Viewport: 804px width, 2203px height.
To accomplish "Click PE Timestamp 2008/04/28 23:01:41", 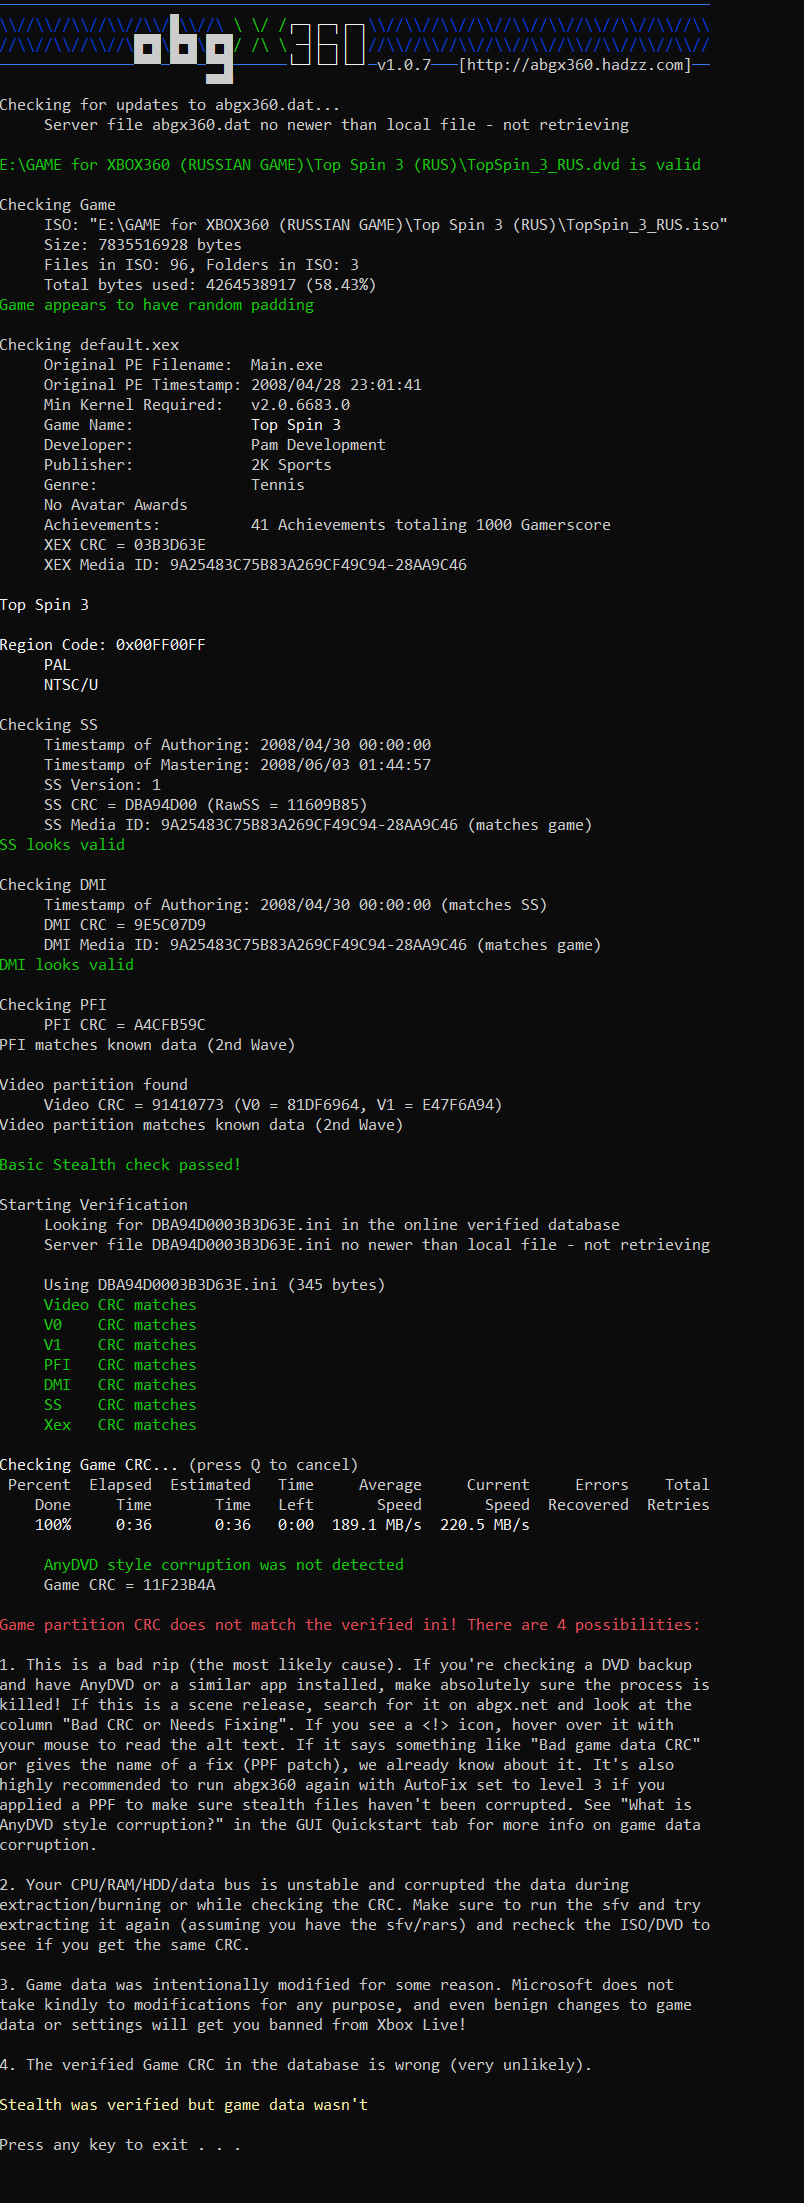I will click(x=336, y=385).
